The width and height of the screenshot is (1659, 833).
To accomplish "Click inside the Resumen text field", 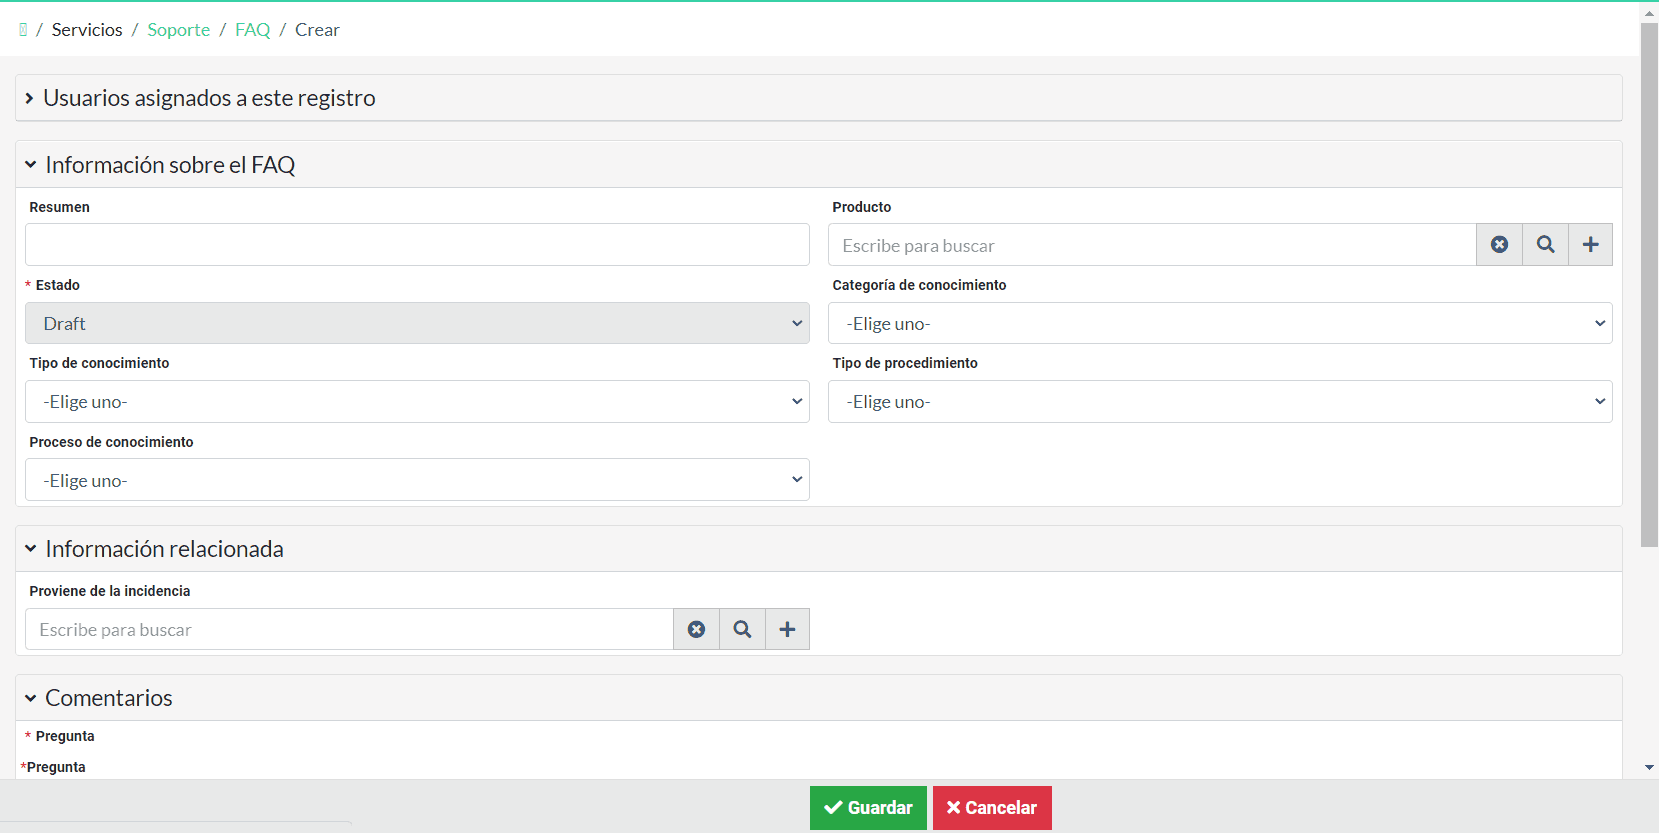I will (x=417, y=245).
